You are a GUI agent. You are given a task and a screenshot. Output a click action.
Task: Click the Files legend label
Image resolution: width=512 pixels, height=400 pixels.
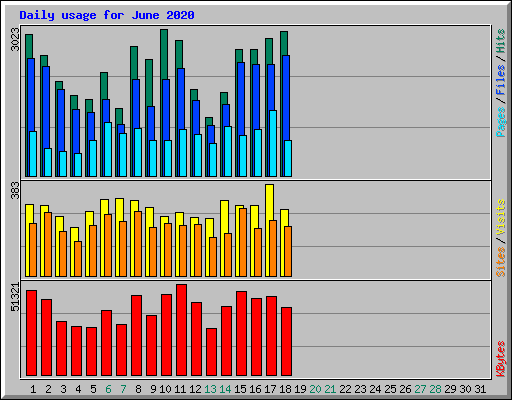(x=501, y=80)
